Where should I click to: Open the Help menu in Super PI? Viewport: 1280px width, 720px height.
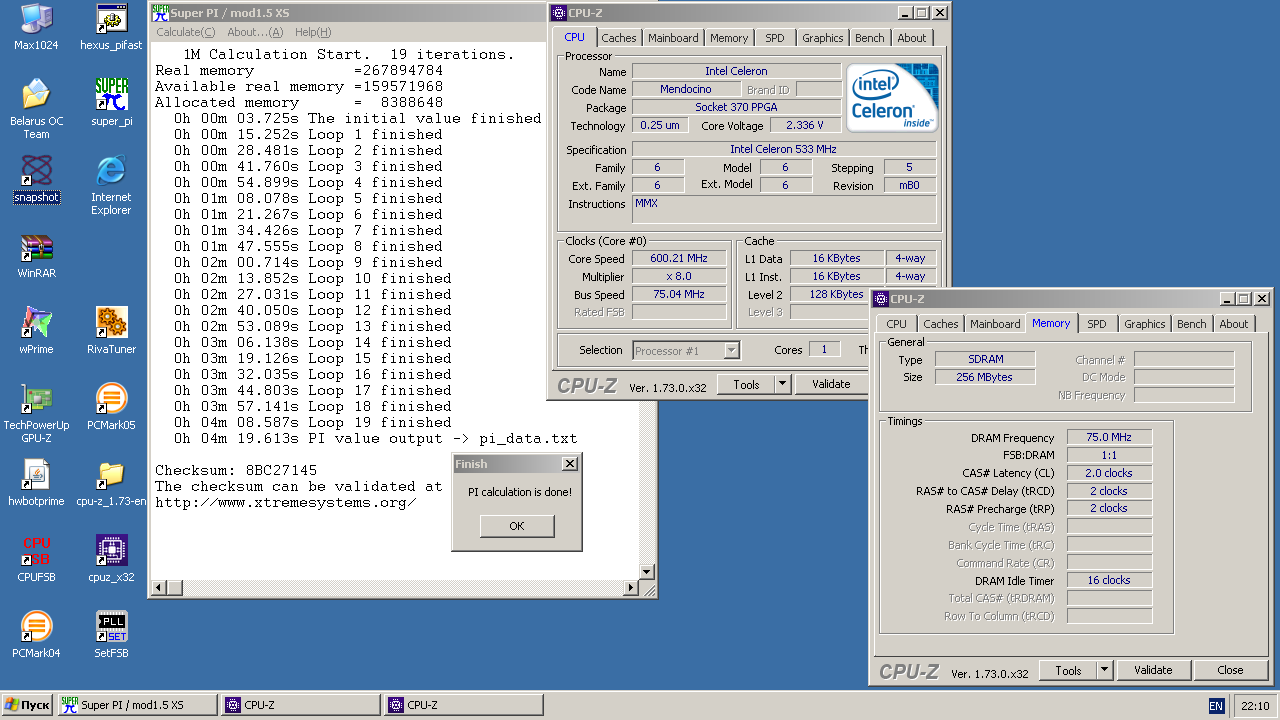pos(313,32)
